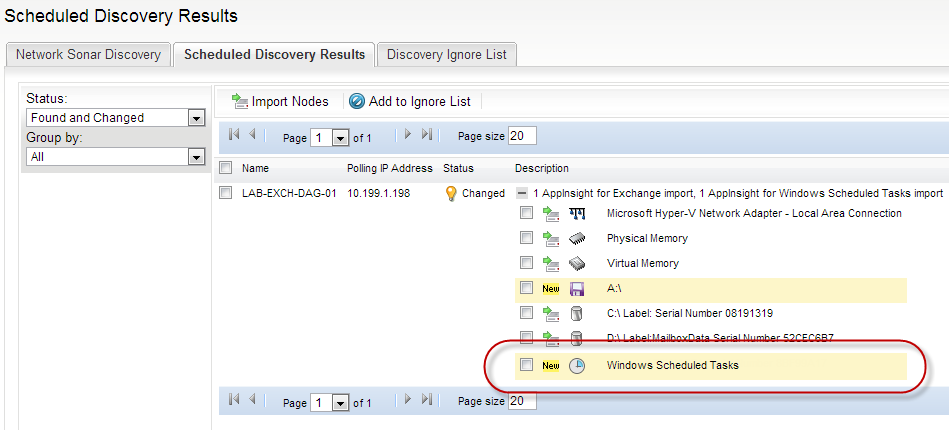Click the New badge beside Windows Scheduled Tasks
This screenshot has width=949, height=430.
(x=551, y=366)
